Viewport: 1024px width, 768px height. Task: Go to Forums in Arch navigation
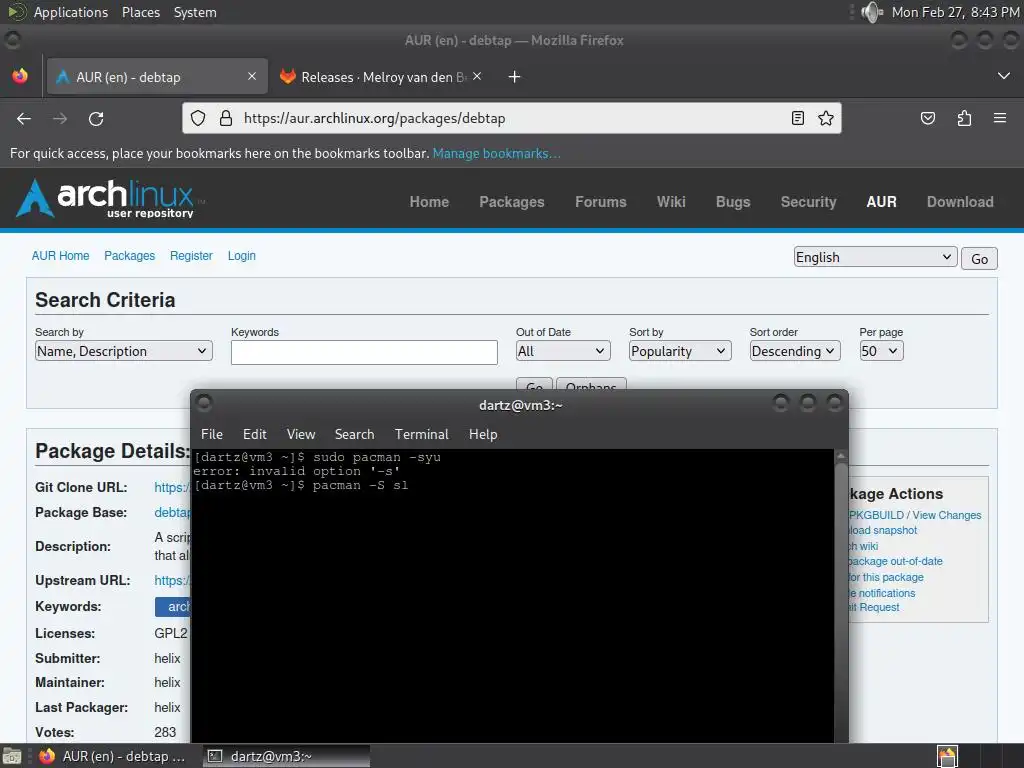(601, 202)
